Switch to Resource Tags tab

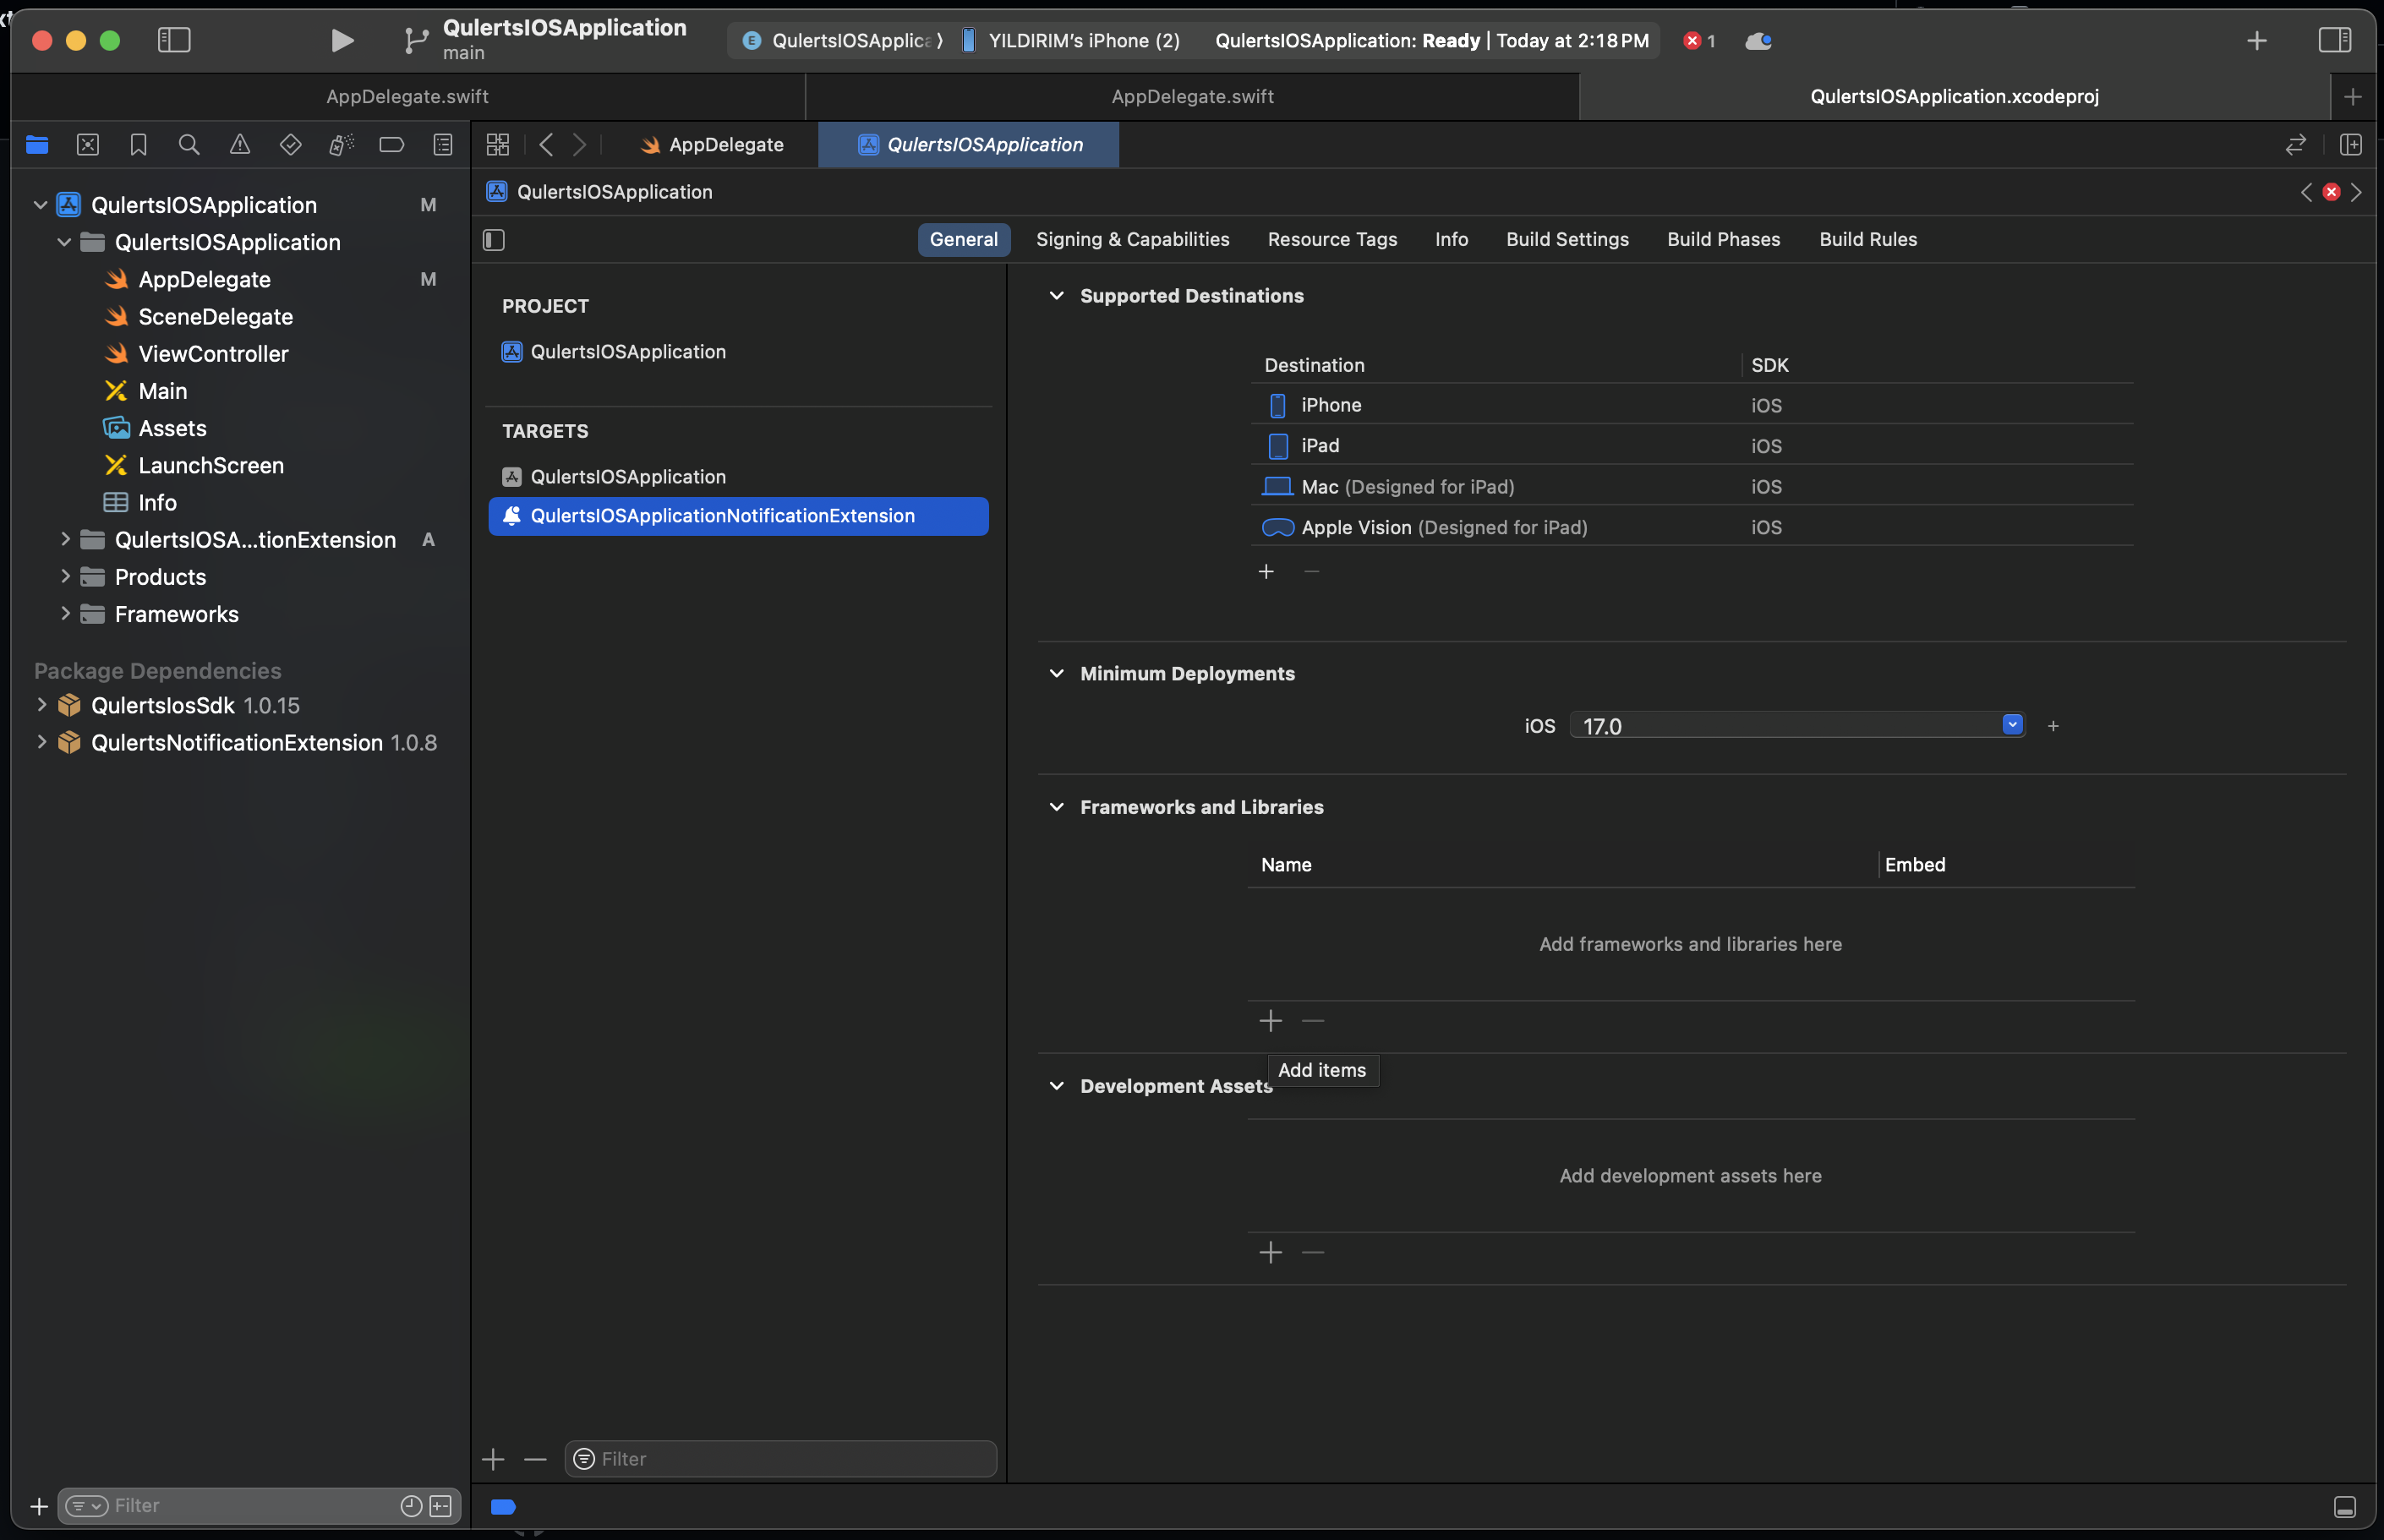1332,240
